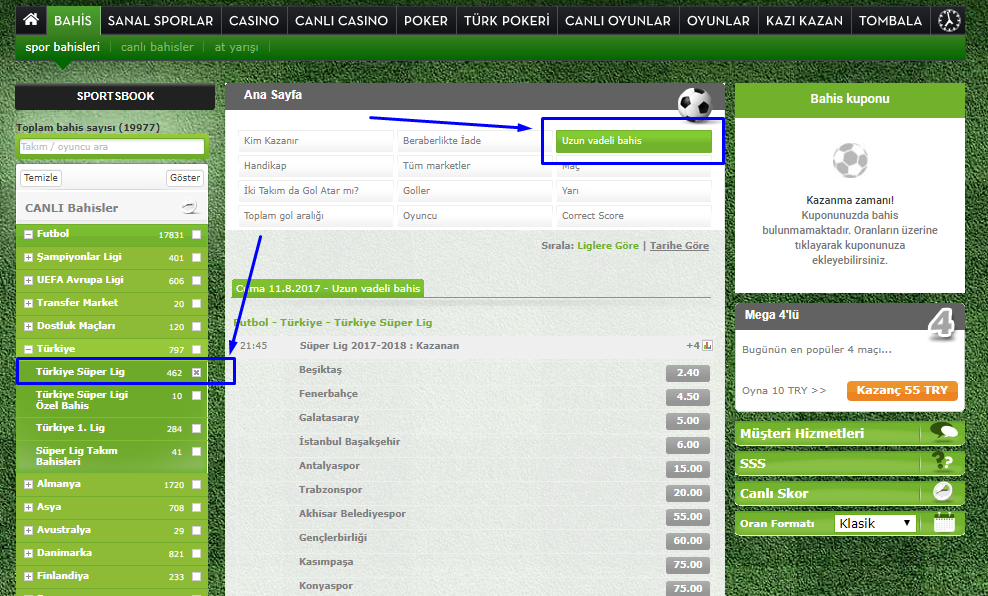Uncheck the Türkiye Süper Lig checkbox
The width and height of the screenshot is (988, 596).
[x=197, y=372]
